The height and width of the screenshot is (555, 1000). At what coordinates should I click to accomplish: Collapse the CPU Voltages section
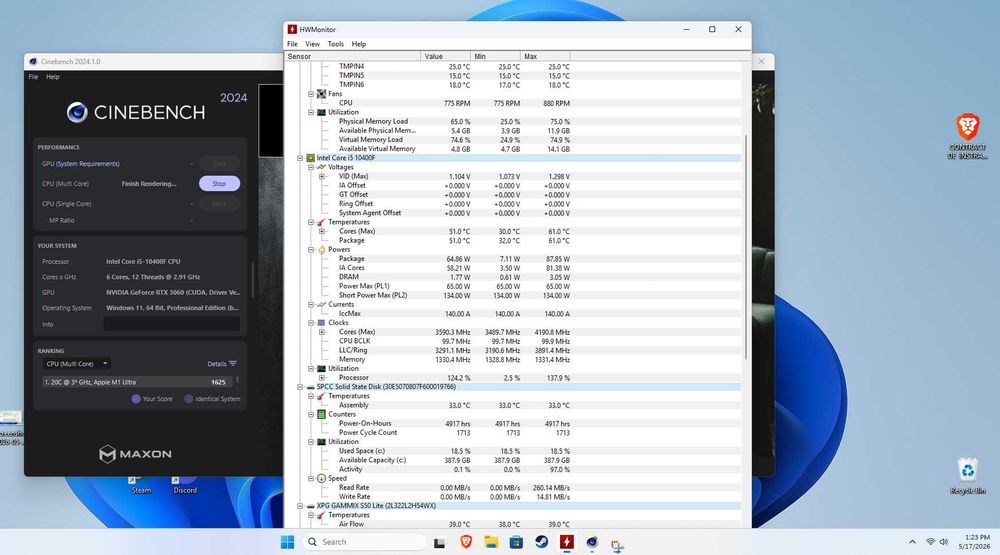[311, 167]
